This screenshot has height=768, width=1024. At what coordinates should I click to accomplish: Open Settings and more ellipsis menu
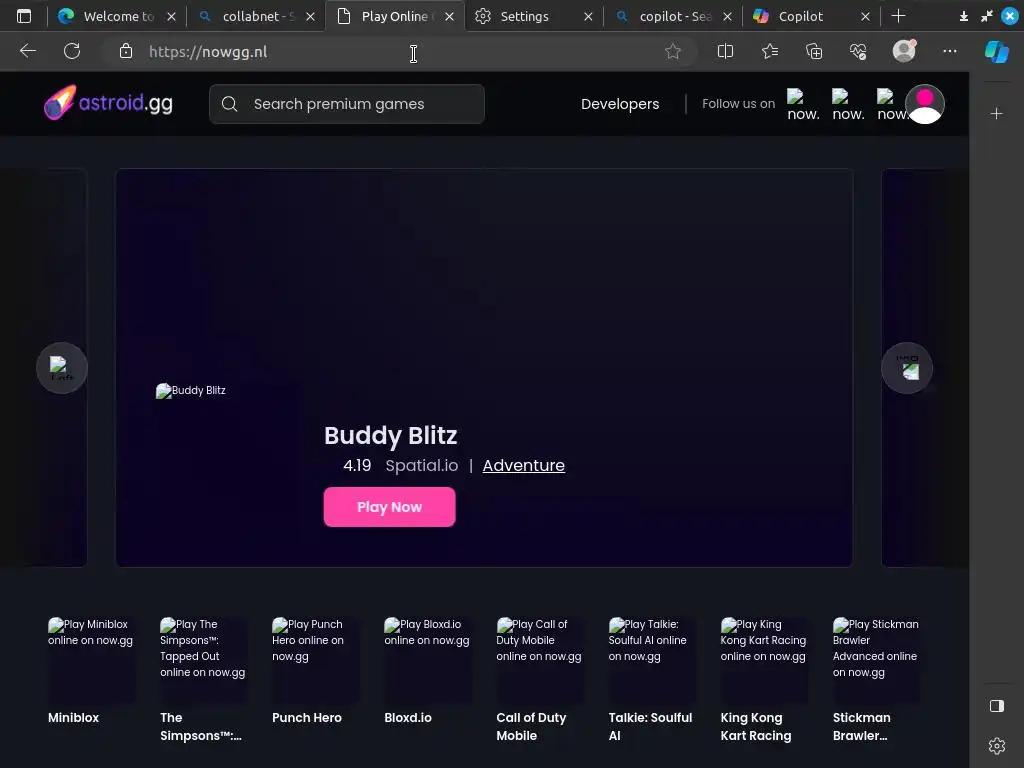[x=950, y=51]
